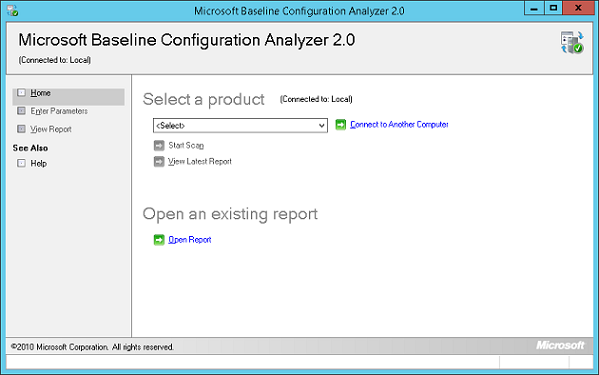This screenshot has height=375, width=599.
Task: Click the 'Select a product' heading
Action: coord(204,100)
